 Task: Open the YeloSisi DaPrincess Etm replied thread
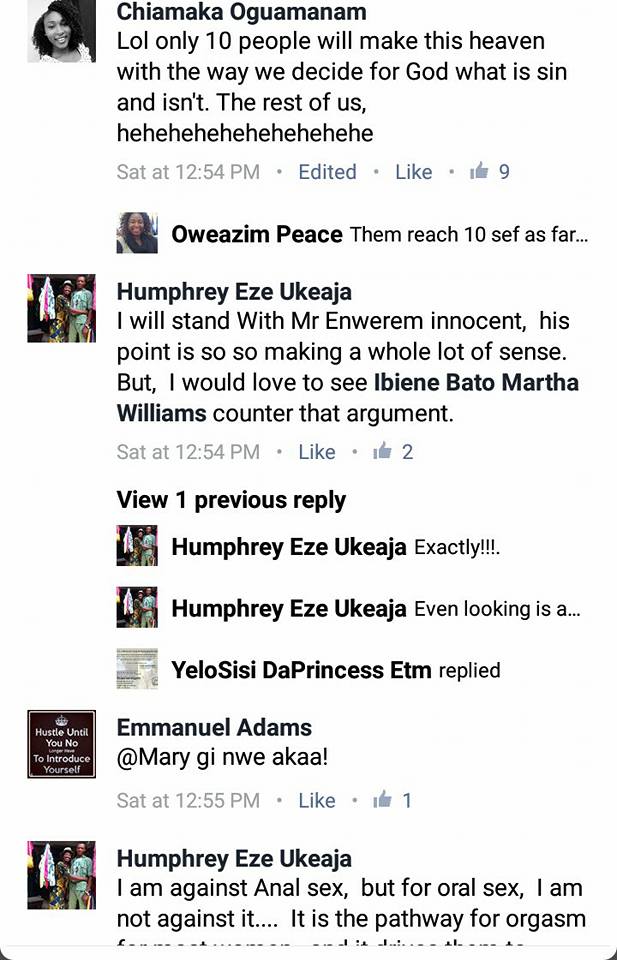pyautogui.click(x=335, y=670)
